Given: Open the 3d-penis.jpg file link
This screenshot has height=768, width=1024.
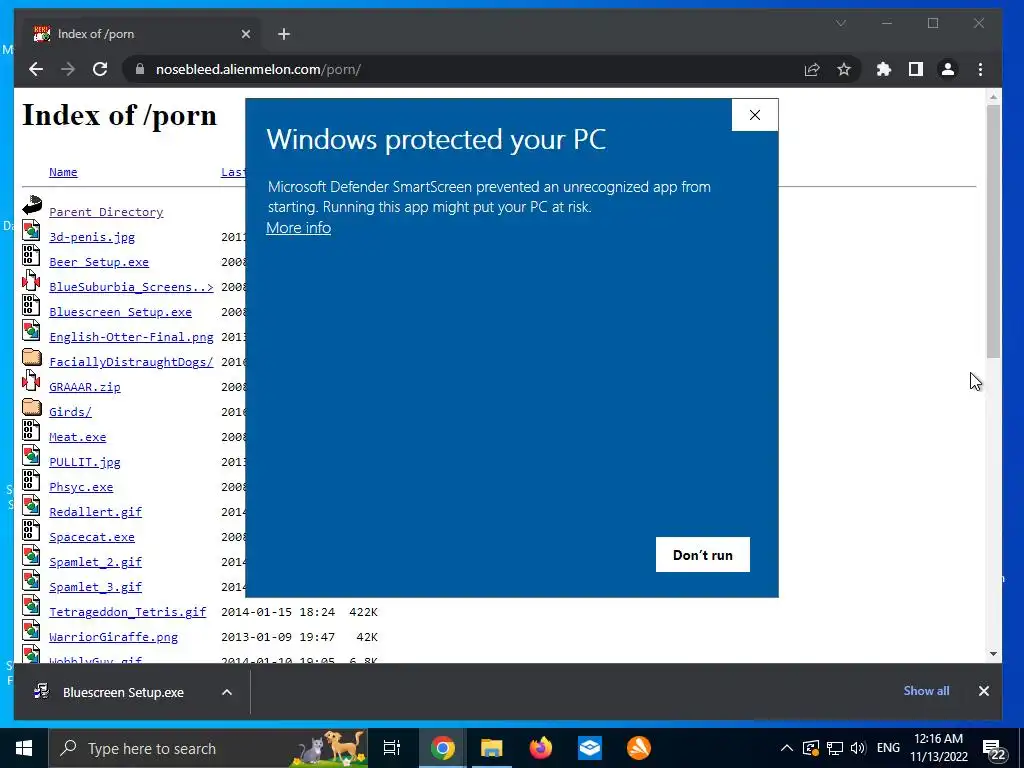Looking at the screenshot, I should (92, 237).
